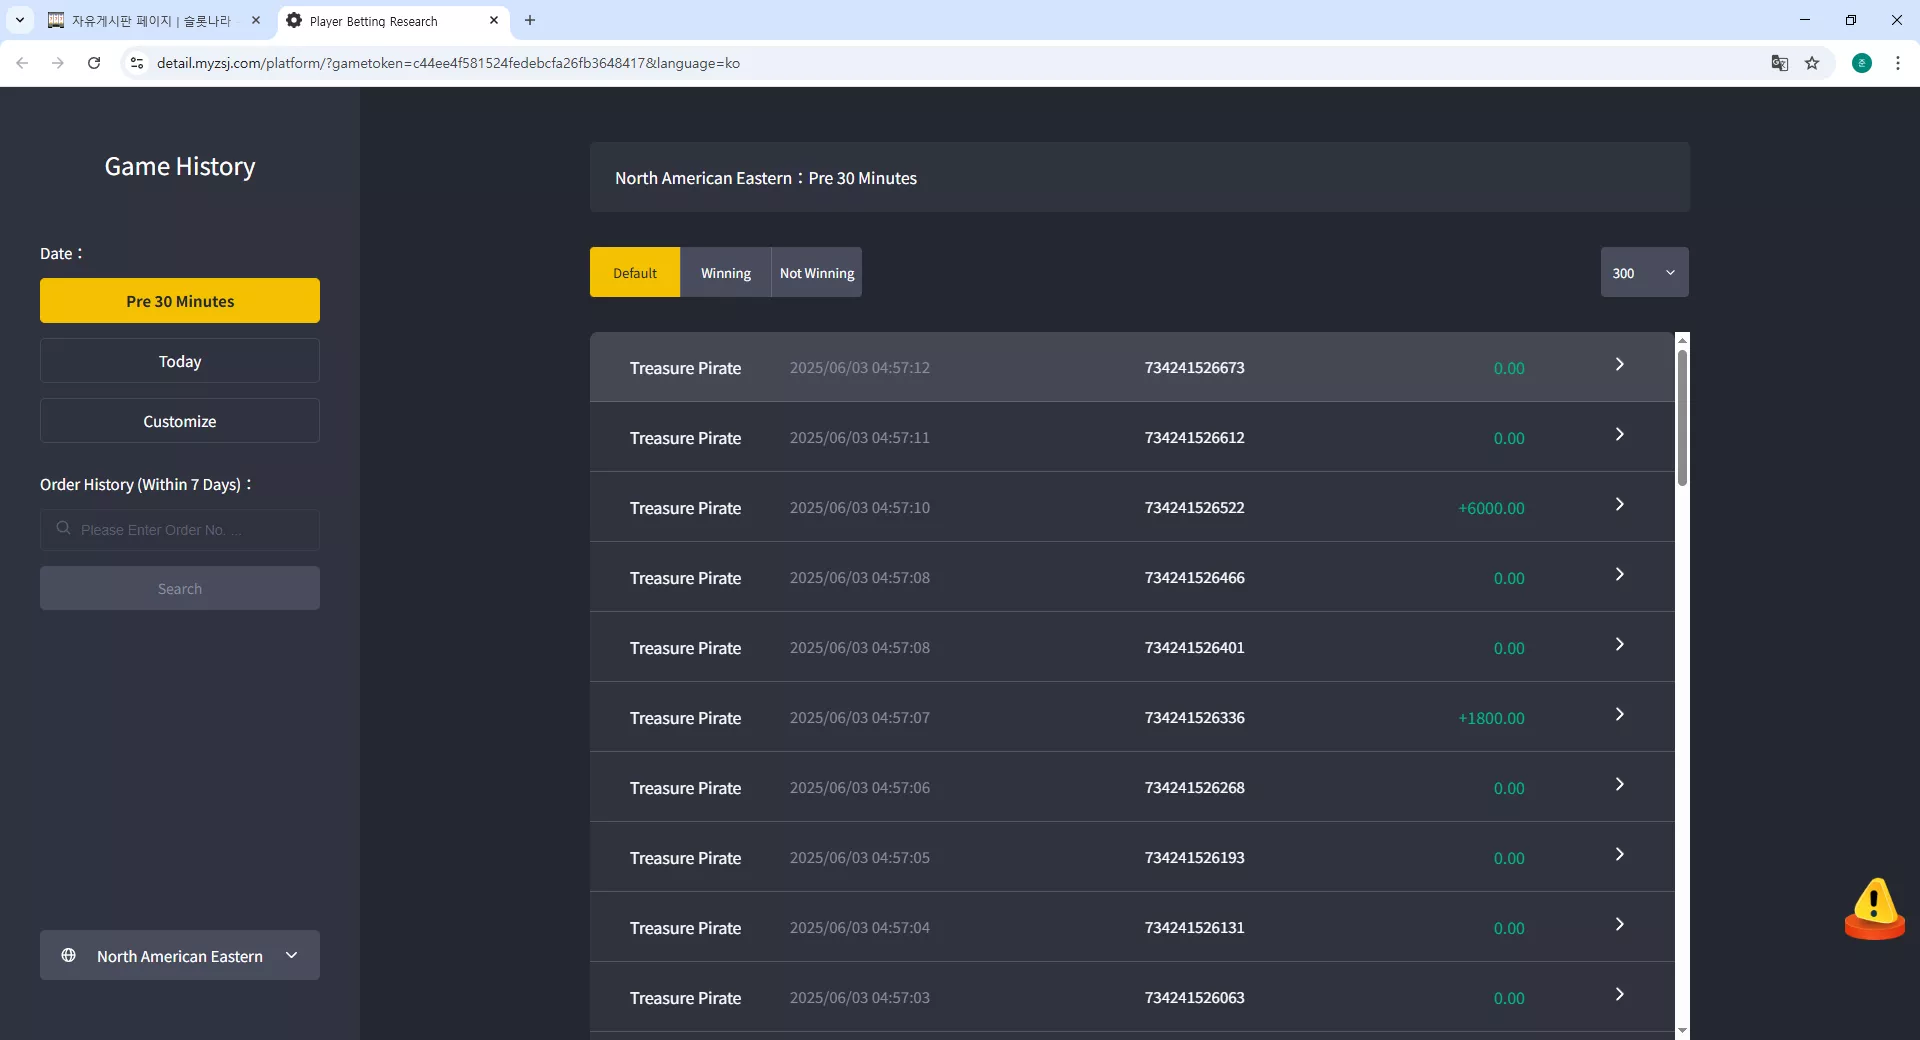
Task: Select the Customize date filter
Action: pyautogui.click(x=180, y=421)
